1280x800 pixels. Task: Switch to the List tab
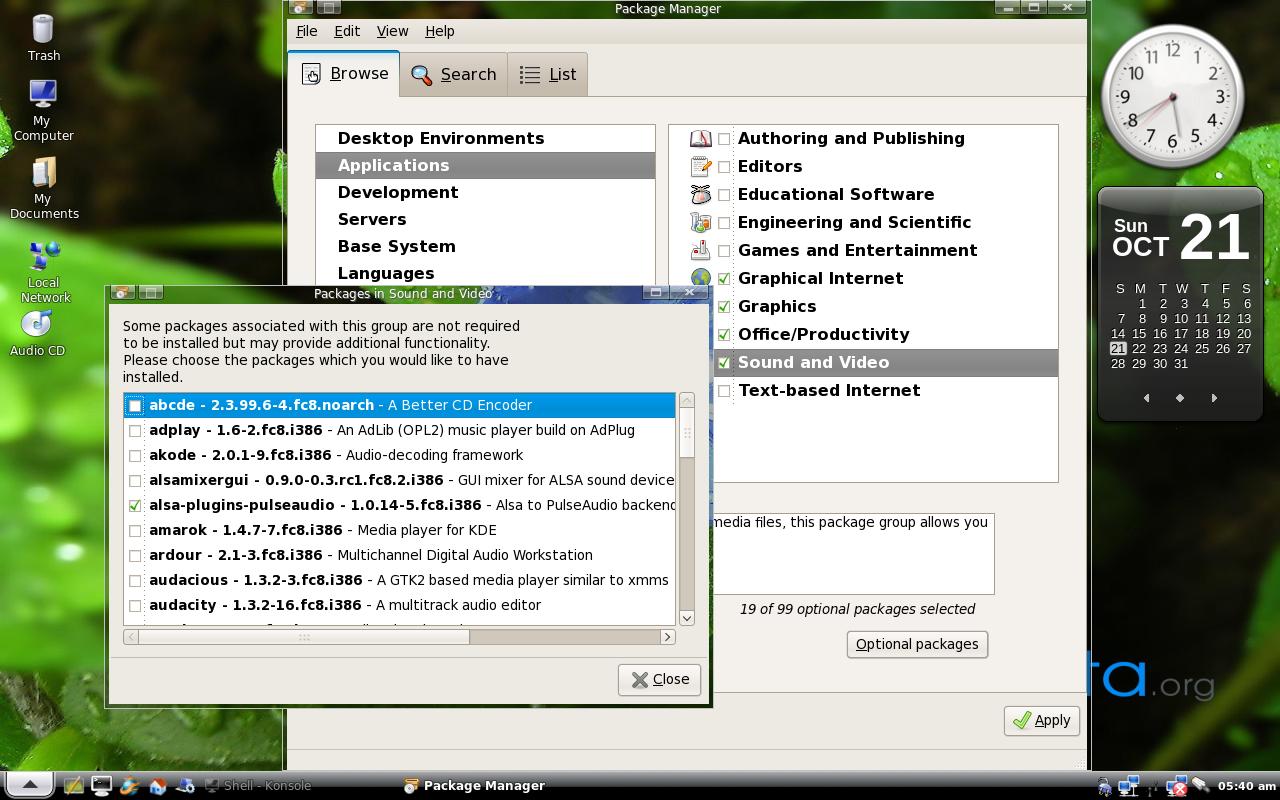(x=548, y=75)
